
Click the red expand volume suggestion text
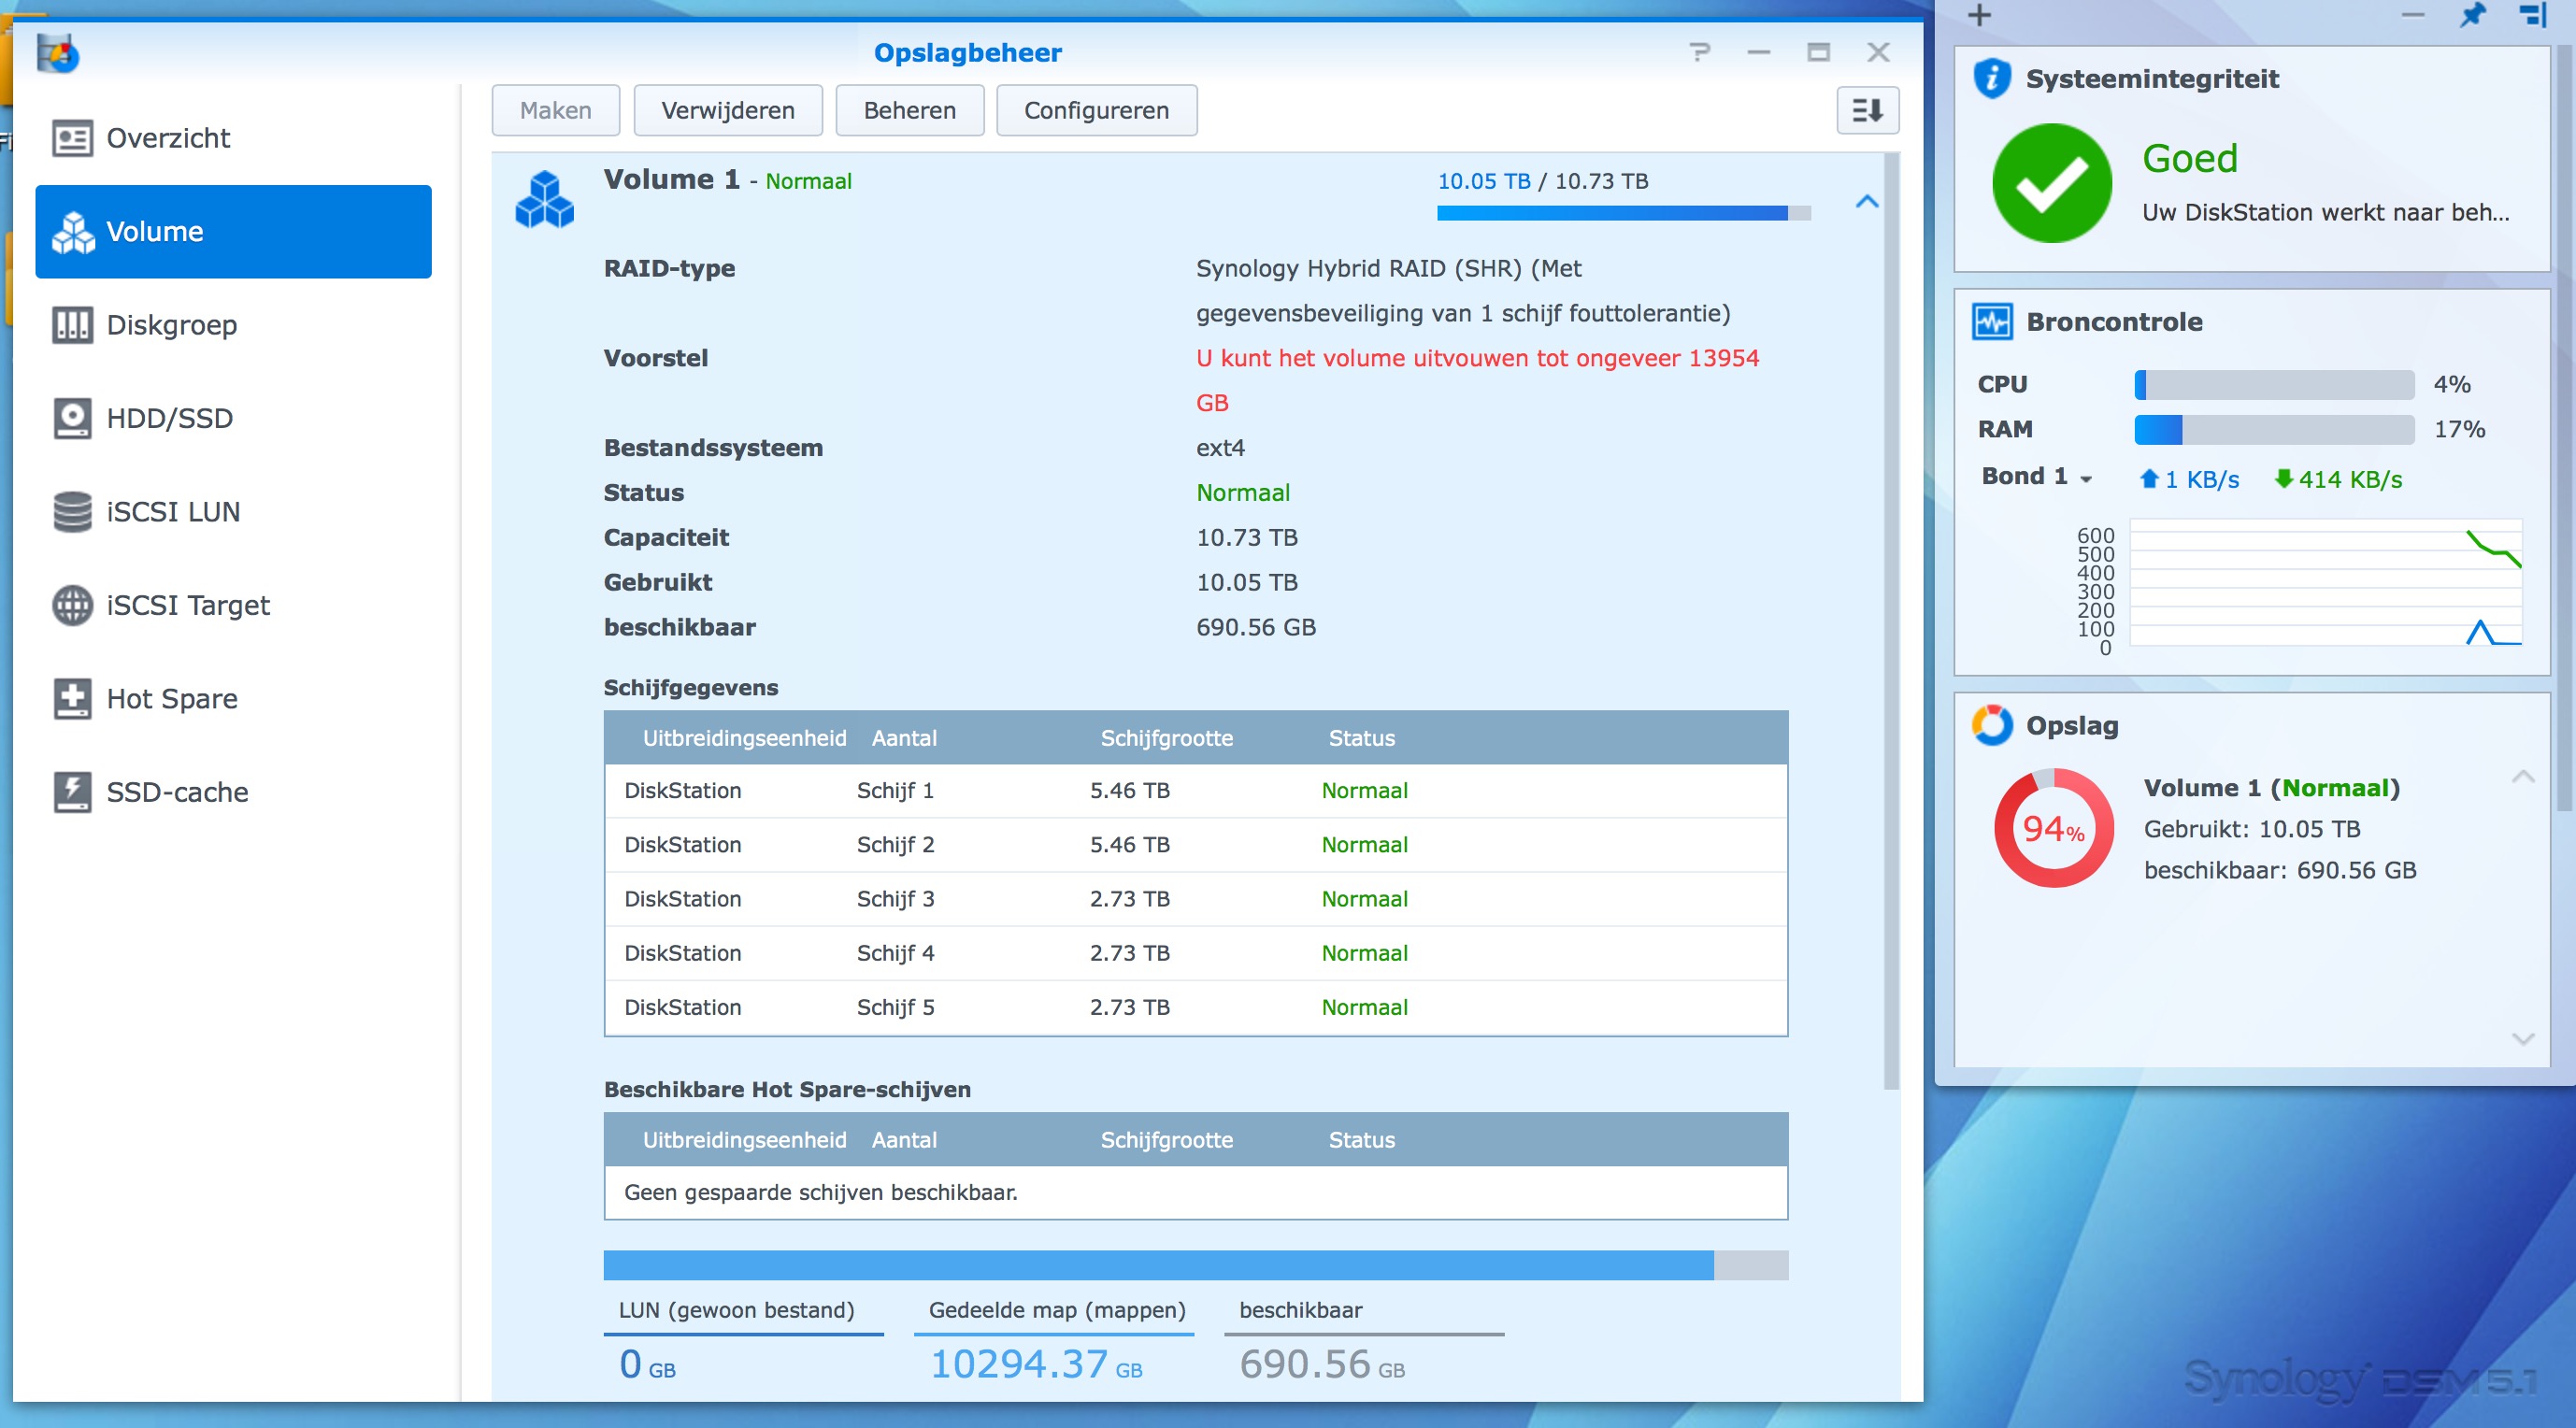(x=1477, y=380)
